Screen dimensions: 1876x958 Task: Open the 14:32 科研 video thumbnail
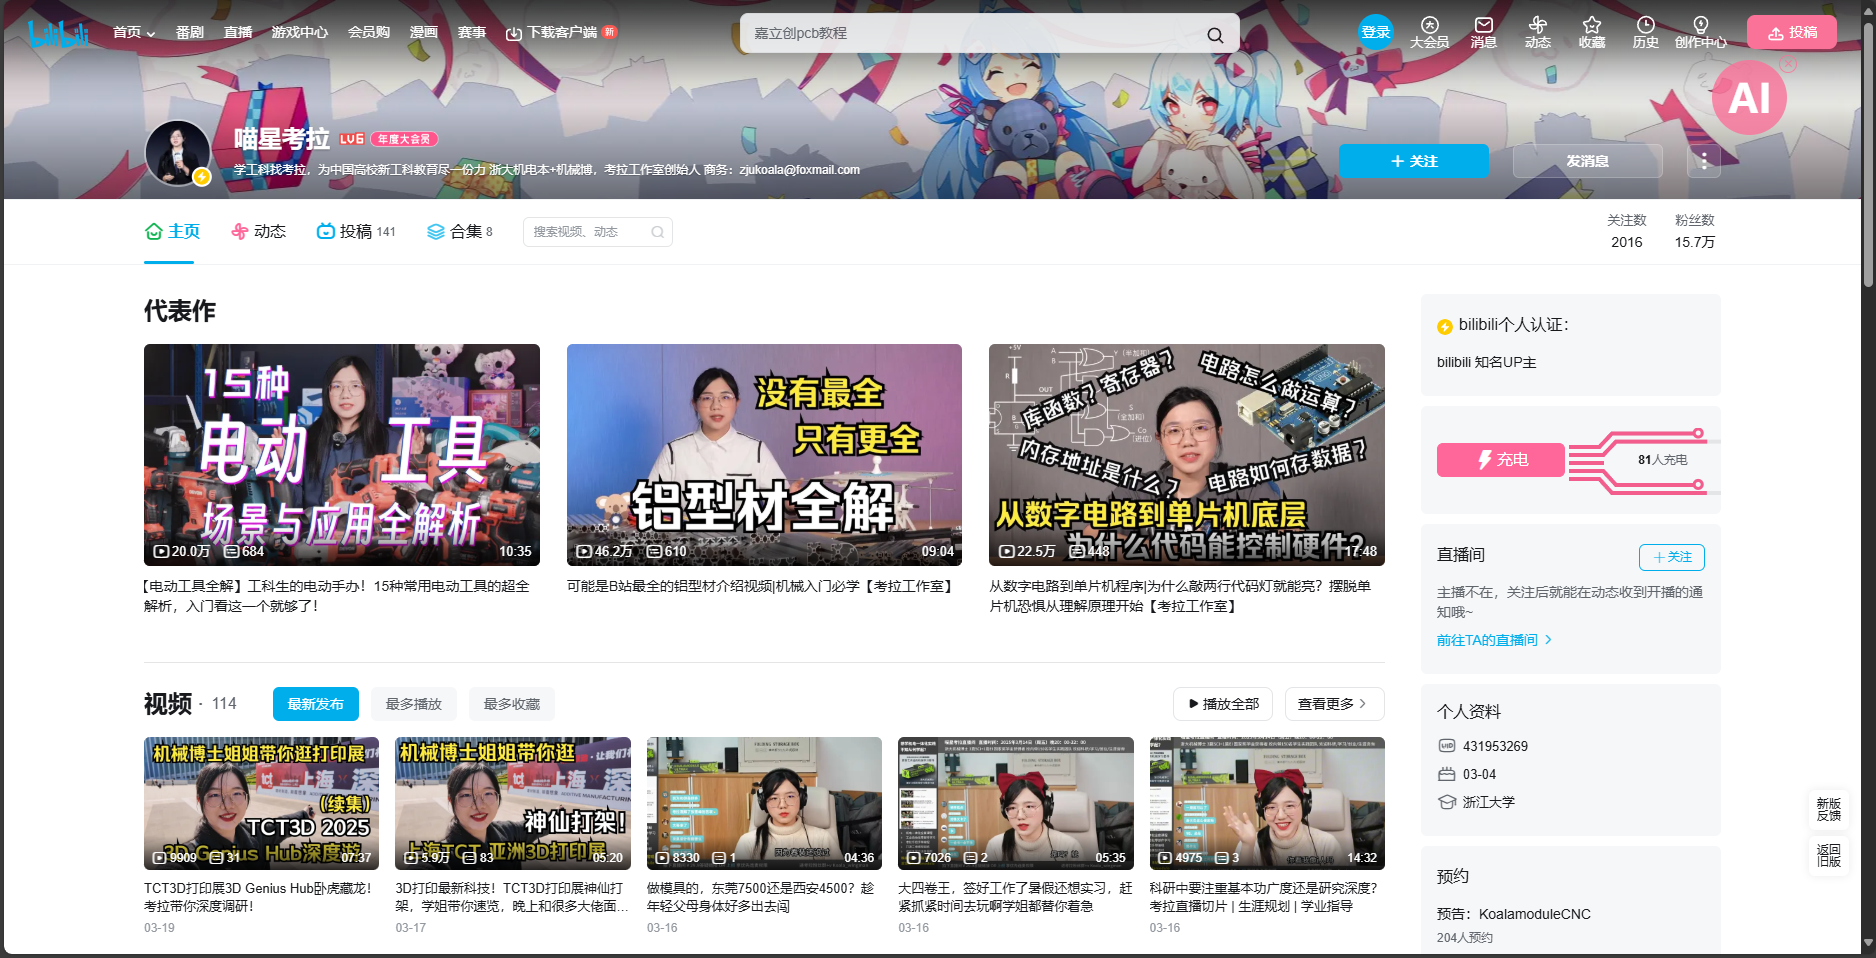pos(1267,803)
